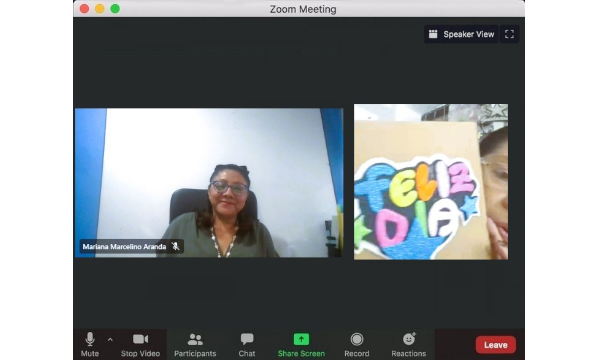Minimize the Zoom window with yellow button
Screen dimensions: 600x360
[x=99, y=9]
